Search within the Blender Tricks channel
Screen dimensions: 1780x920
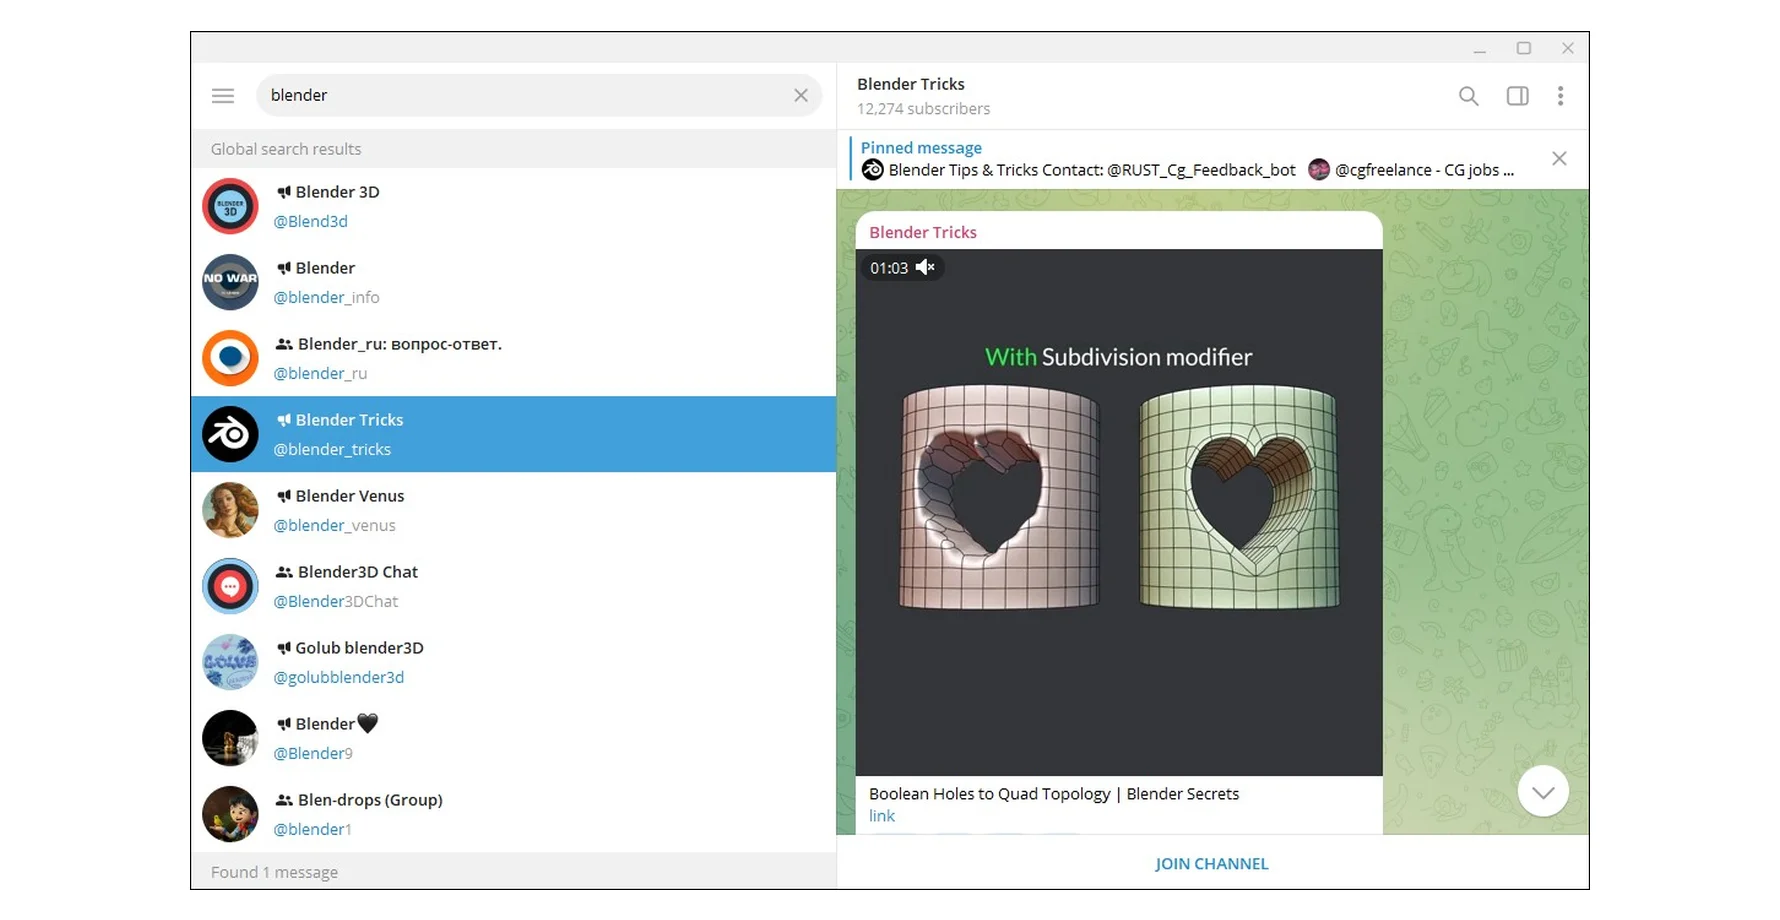1468,96
